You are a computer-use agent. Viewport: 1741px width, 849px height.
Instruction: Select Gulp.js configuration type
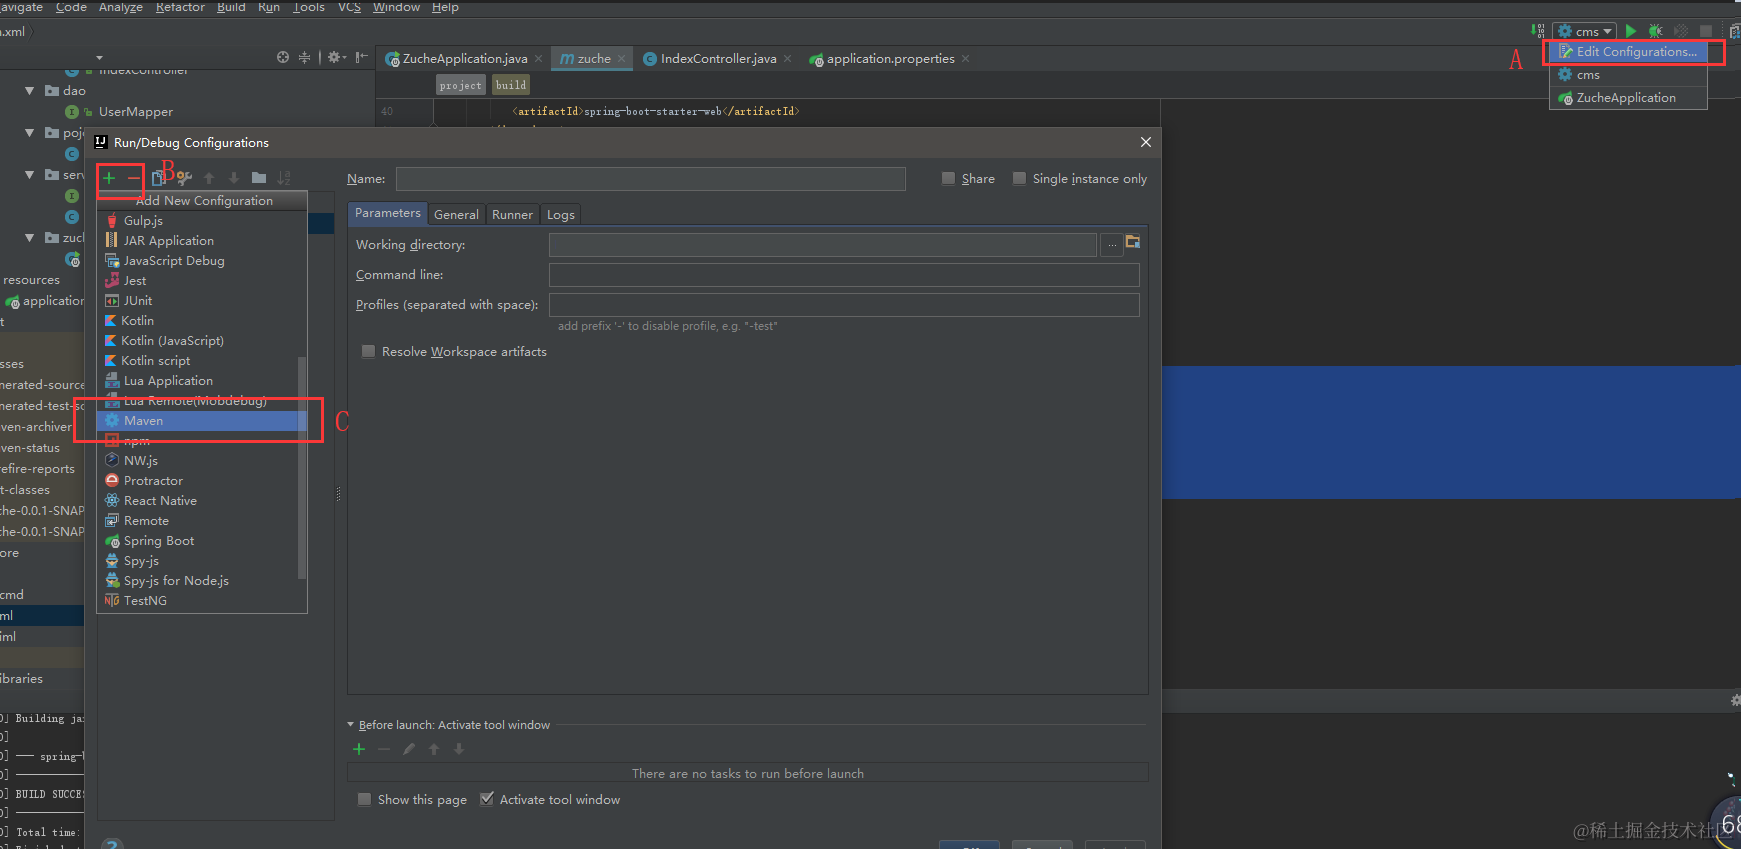[201, 221]
